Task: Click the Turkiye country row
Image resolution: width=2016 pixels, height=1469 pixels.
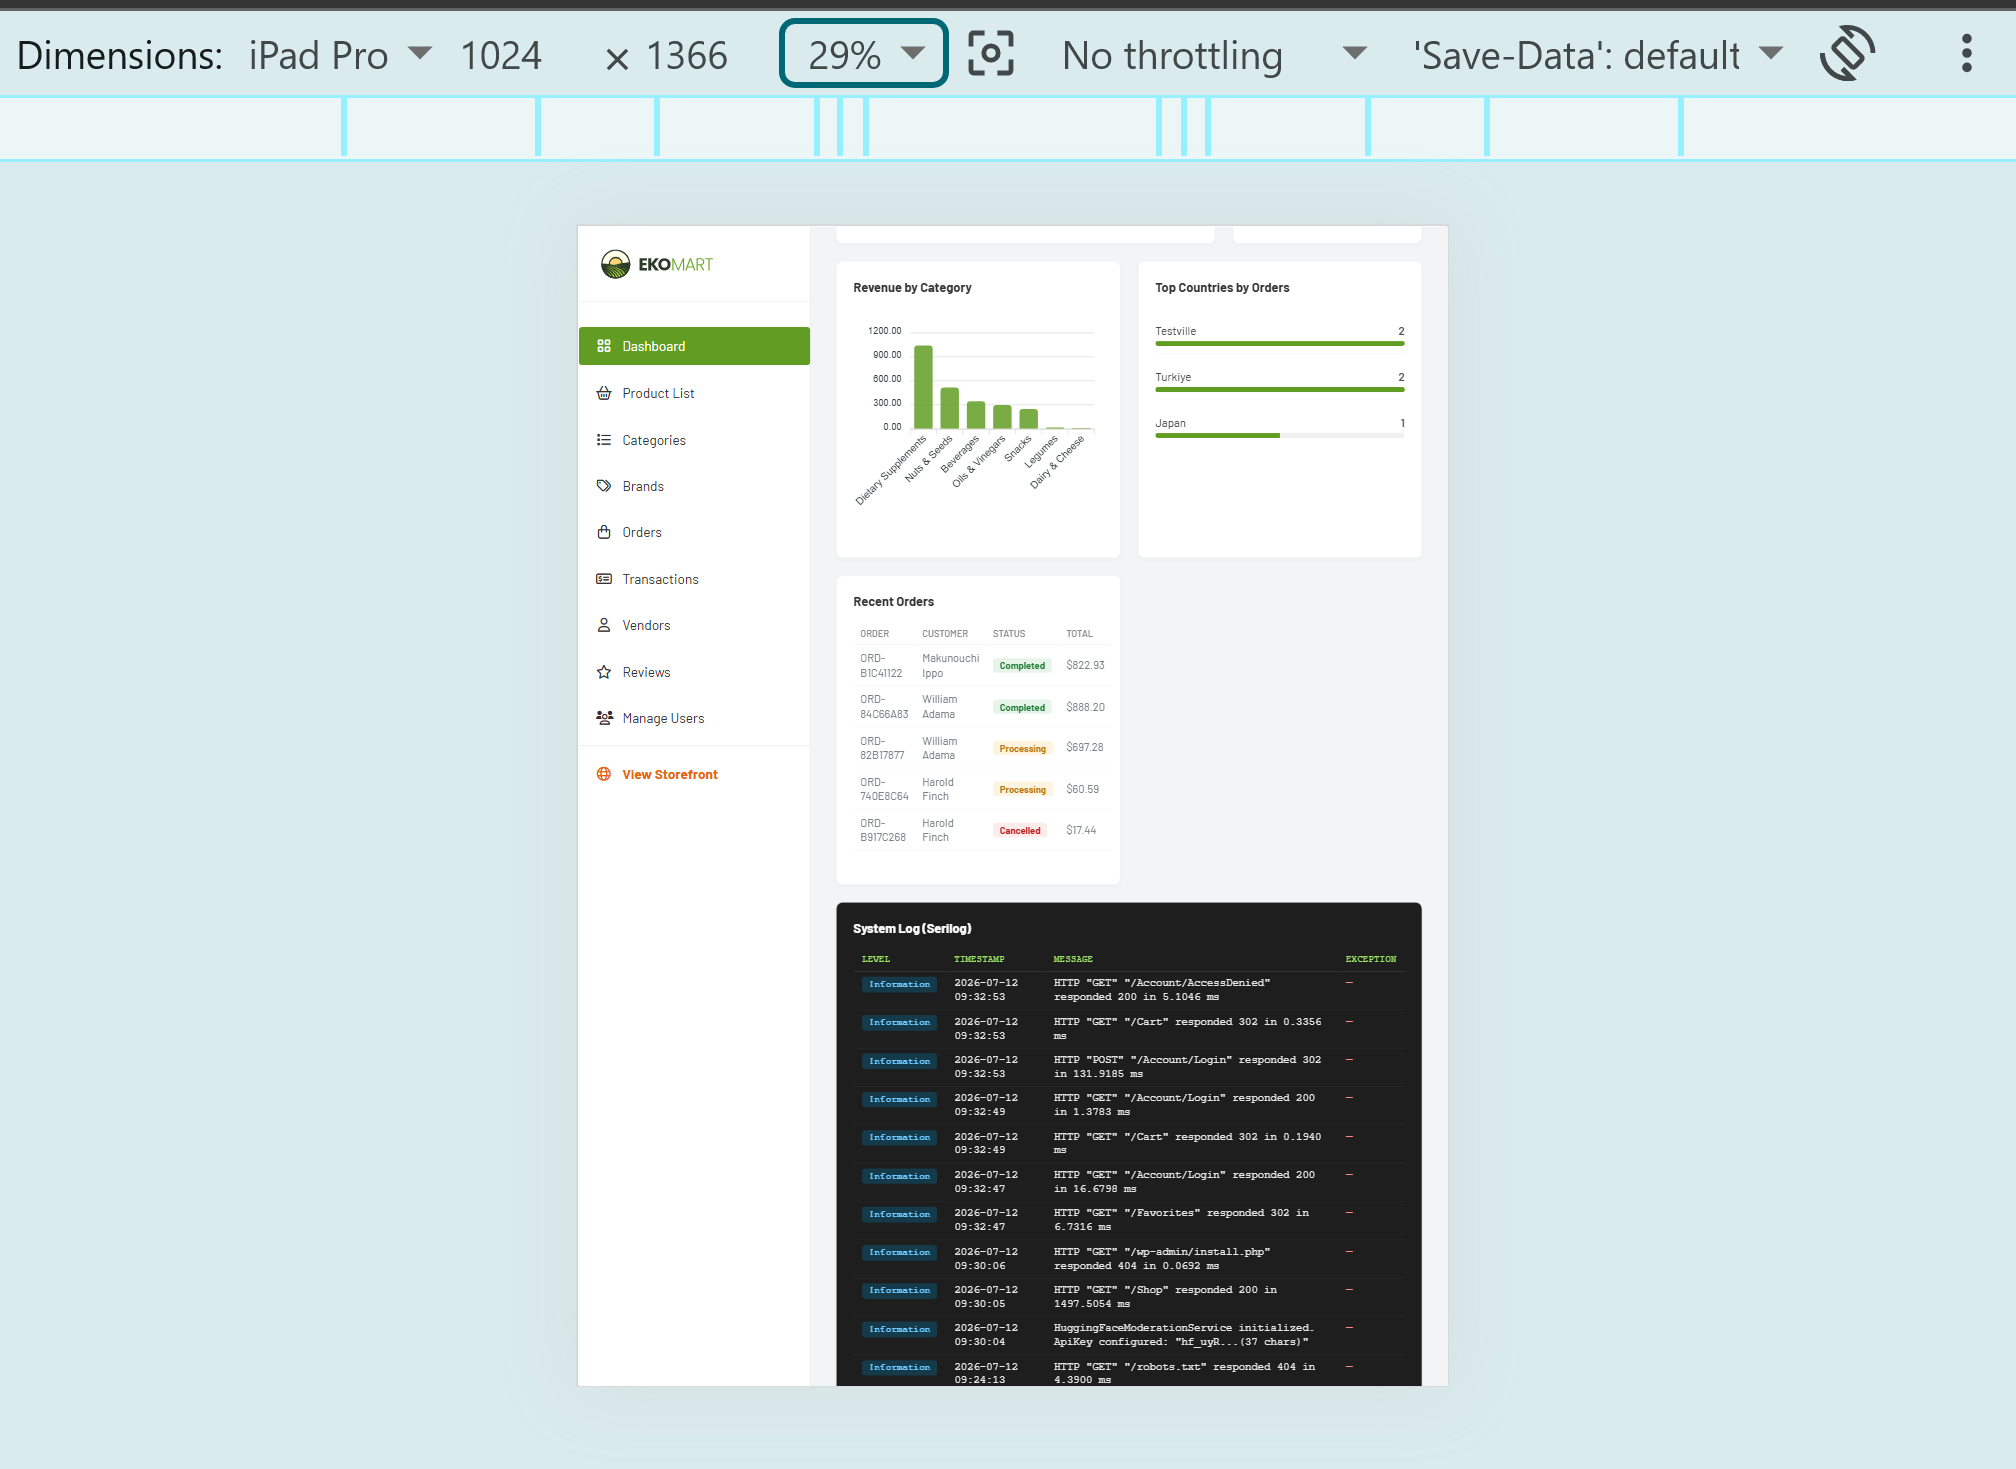Action: point(1280,382)
